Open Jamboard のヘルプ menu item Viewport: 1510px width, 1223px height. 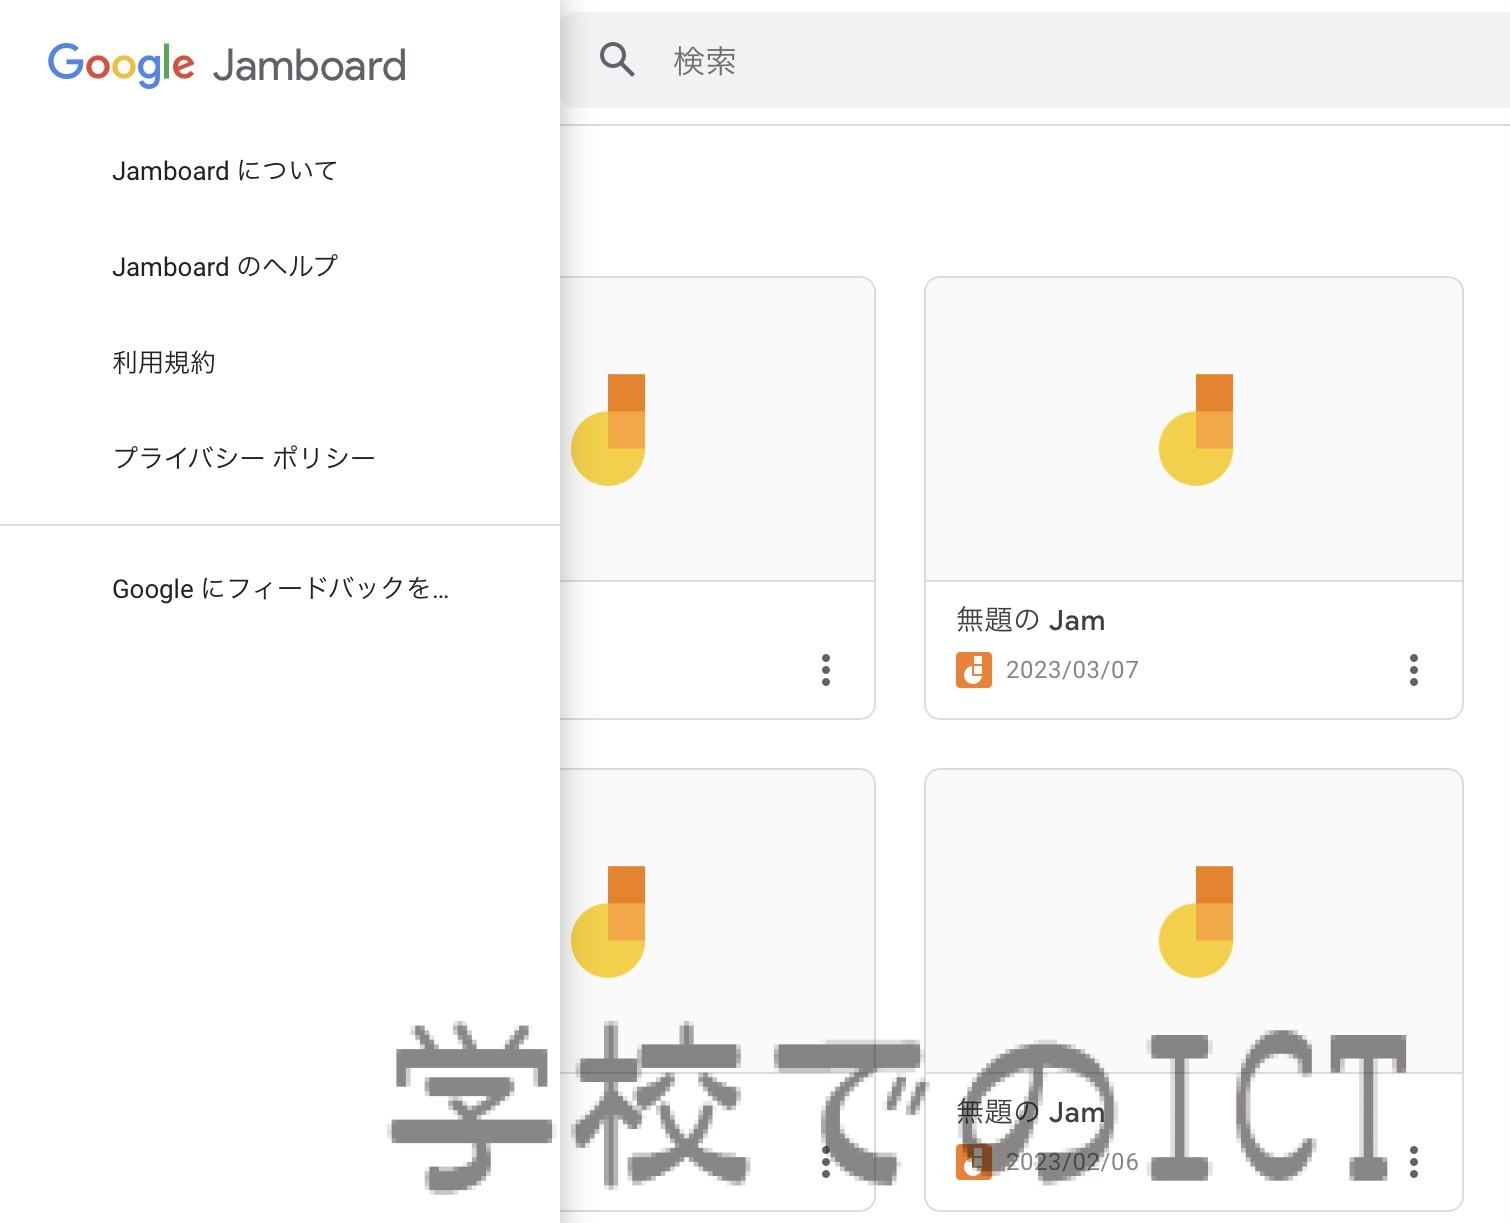coord(225,267)
